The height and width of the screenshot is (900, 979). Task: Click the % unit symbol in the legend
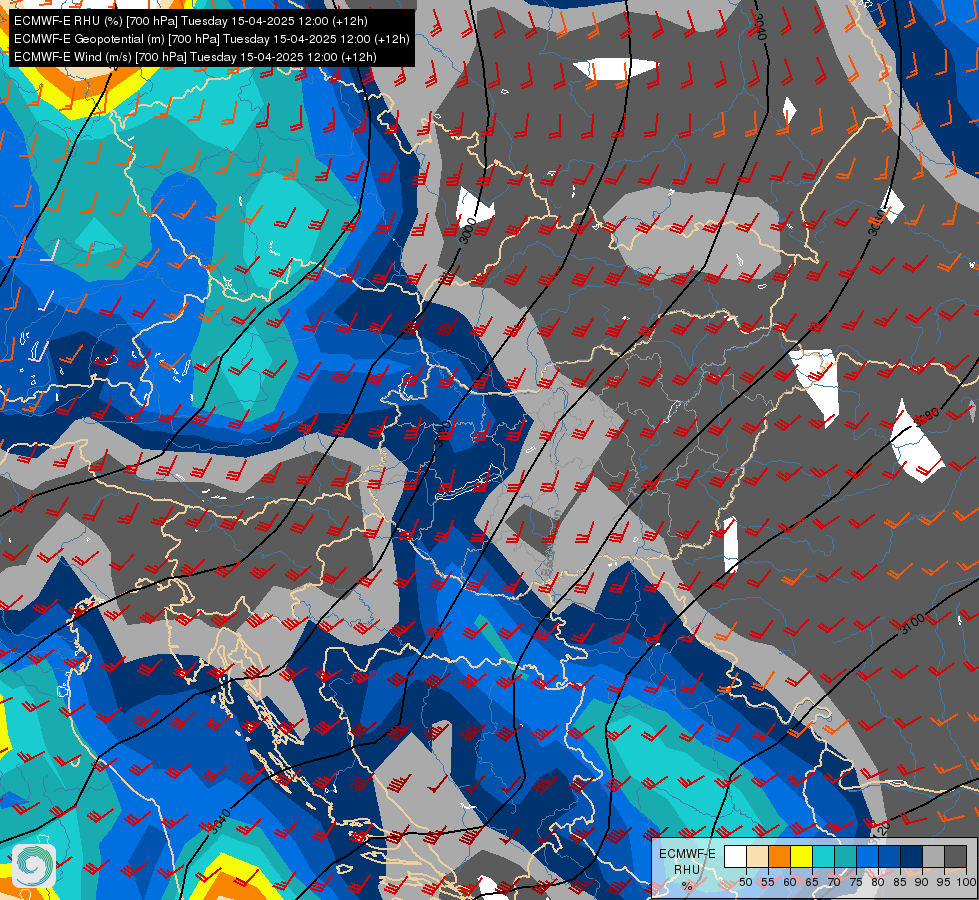click(x=687, y=886)
